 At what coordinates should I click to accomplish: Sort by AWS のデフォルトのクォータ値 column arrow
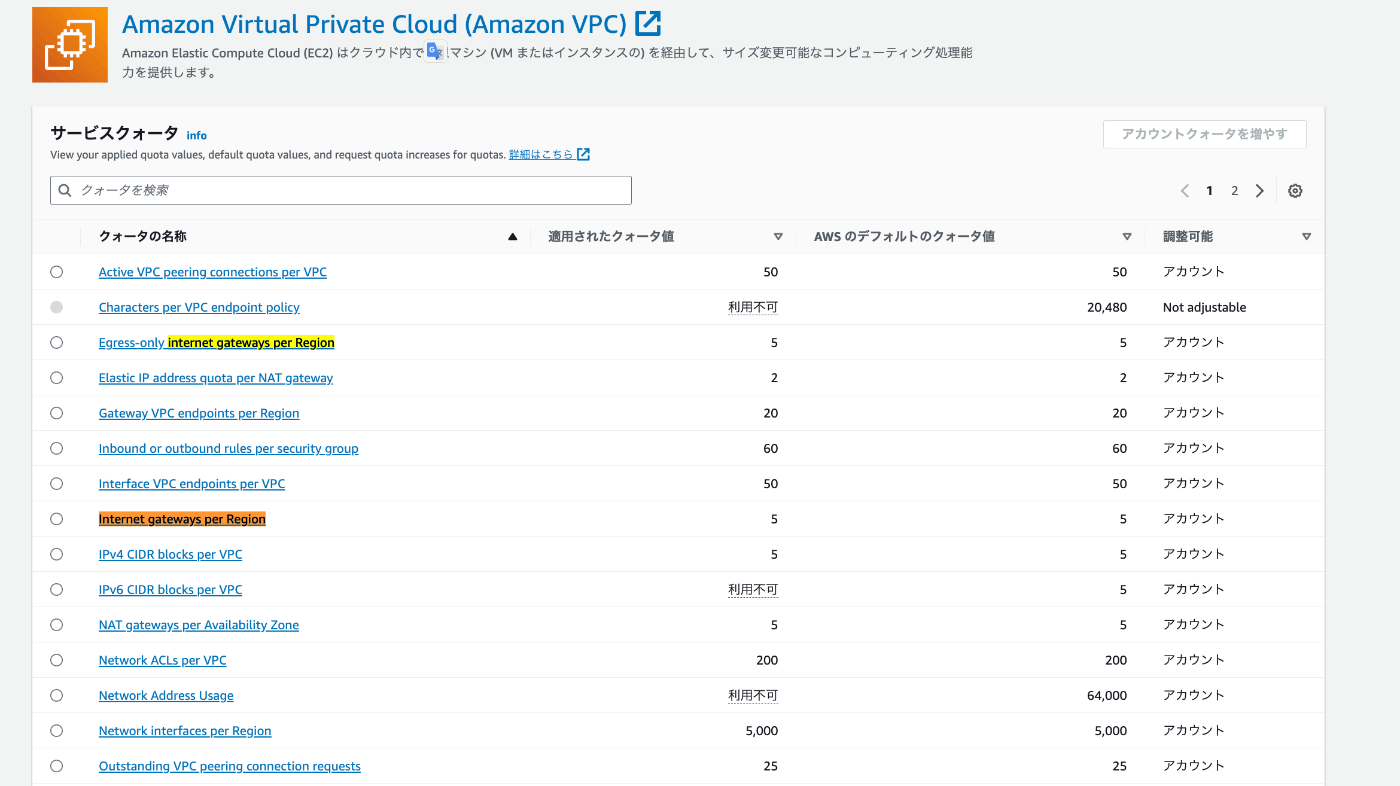[x=1127, y=237]
